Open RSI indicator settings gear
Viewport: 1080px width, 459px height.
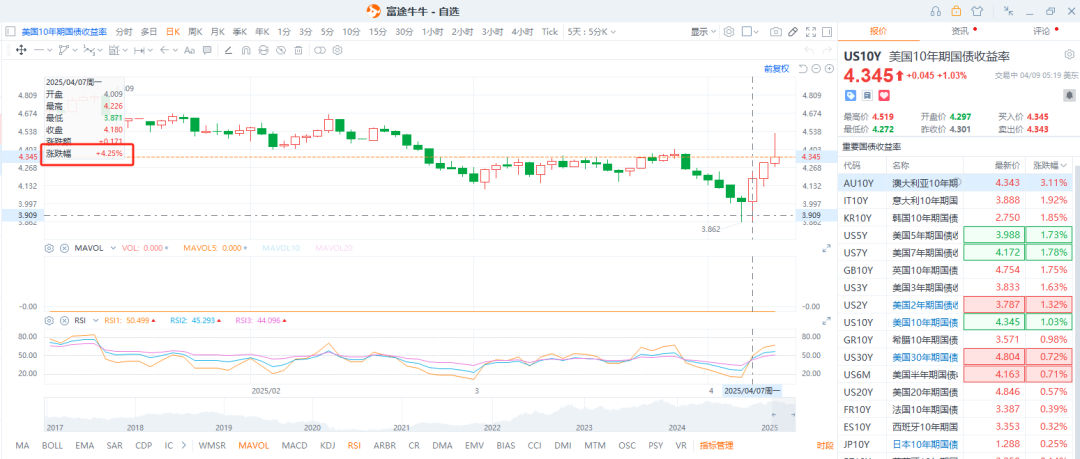pyautogui.click(x=50, y=320)
